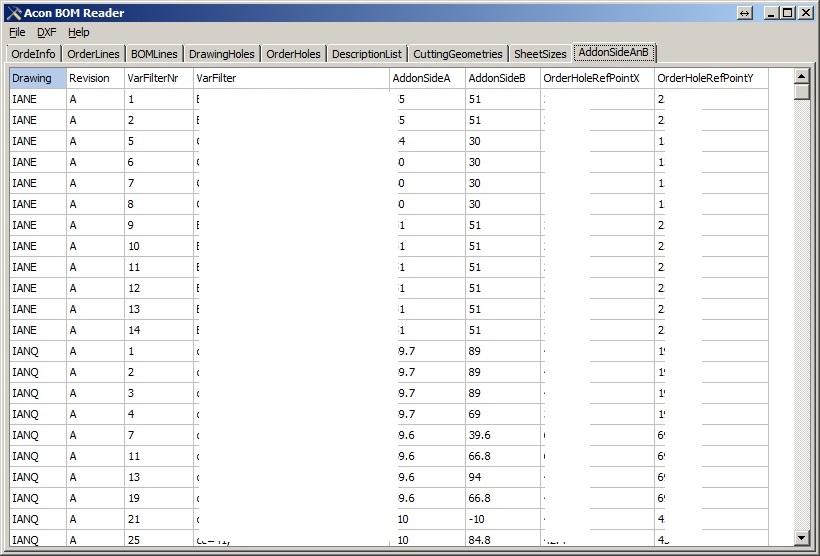Switch to the SheetSizes tab
The image size is (820, 556).
540,54
